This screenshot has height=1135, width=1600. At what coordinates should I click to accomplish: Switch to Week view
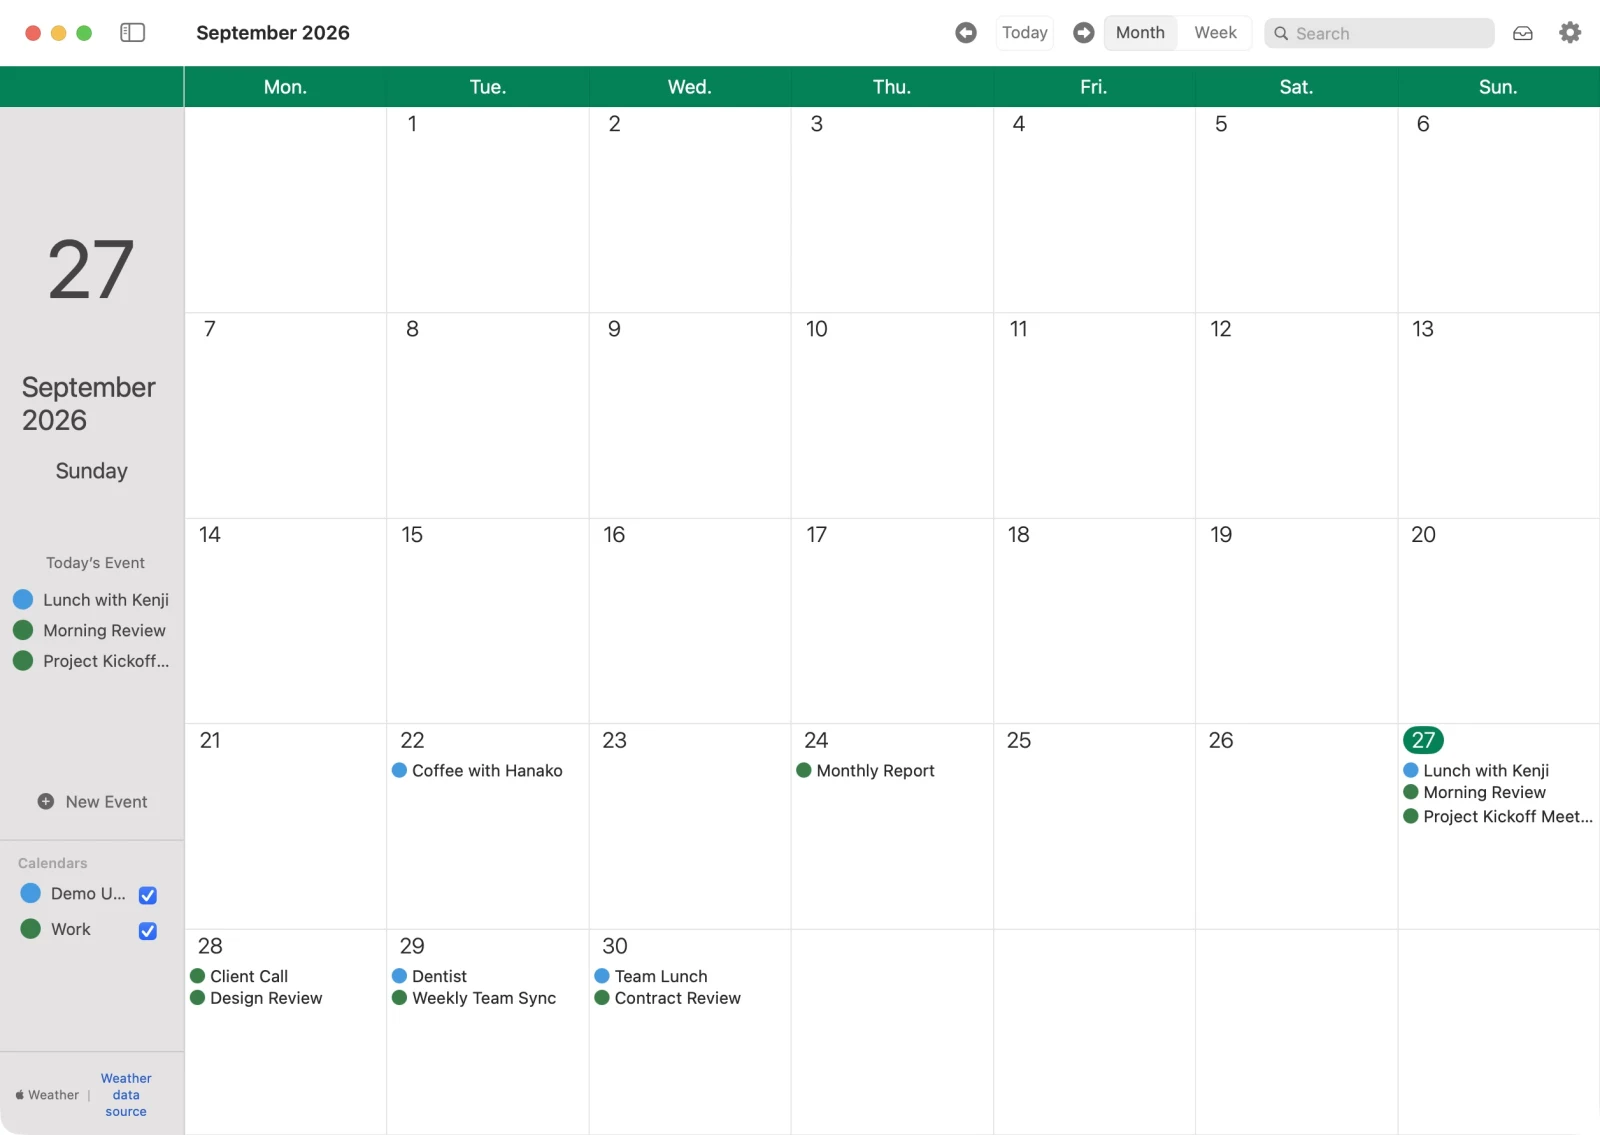tap(1215, 33)
